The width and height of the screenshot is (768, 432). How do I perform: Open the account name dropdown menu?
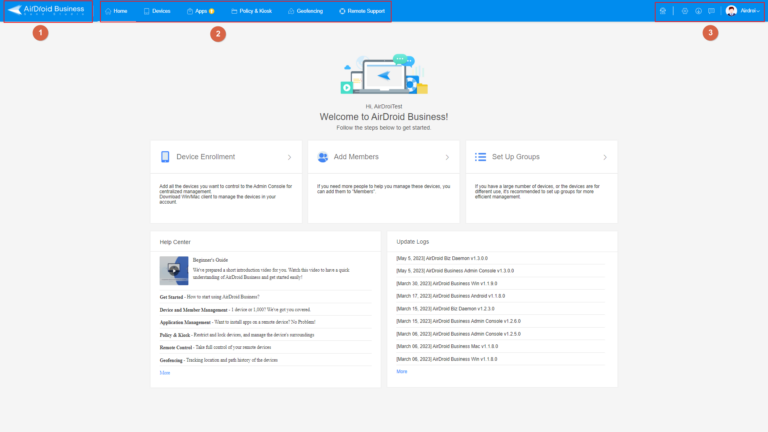coord(750,10)
